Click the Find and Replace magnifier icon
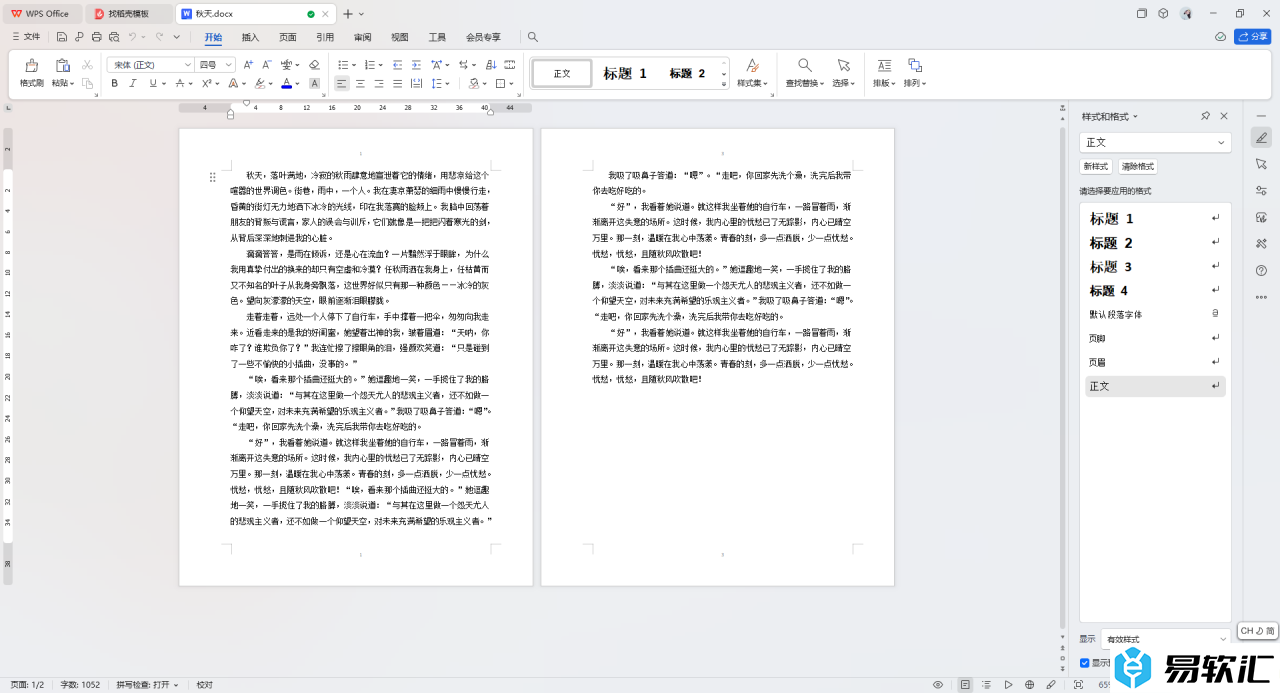 coord(804,65)
